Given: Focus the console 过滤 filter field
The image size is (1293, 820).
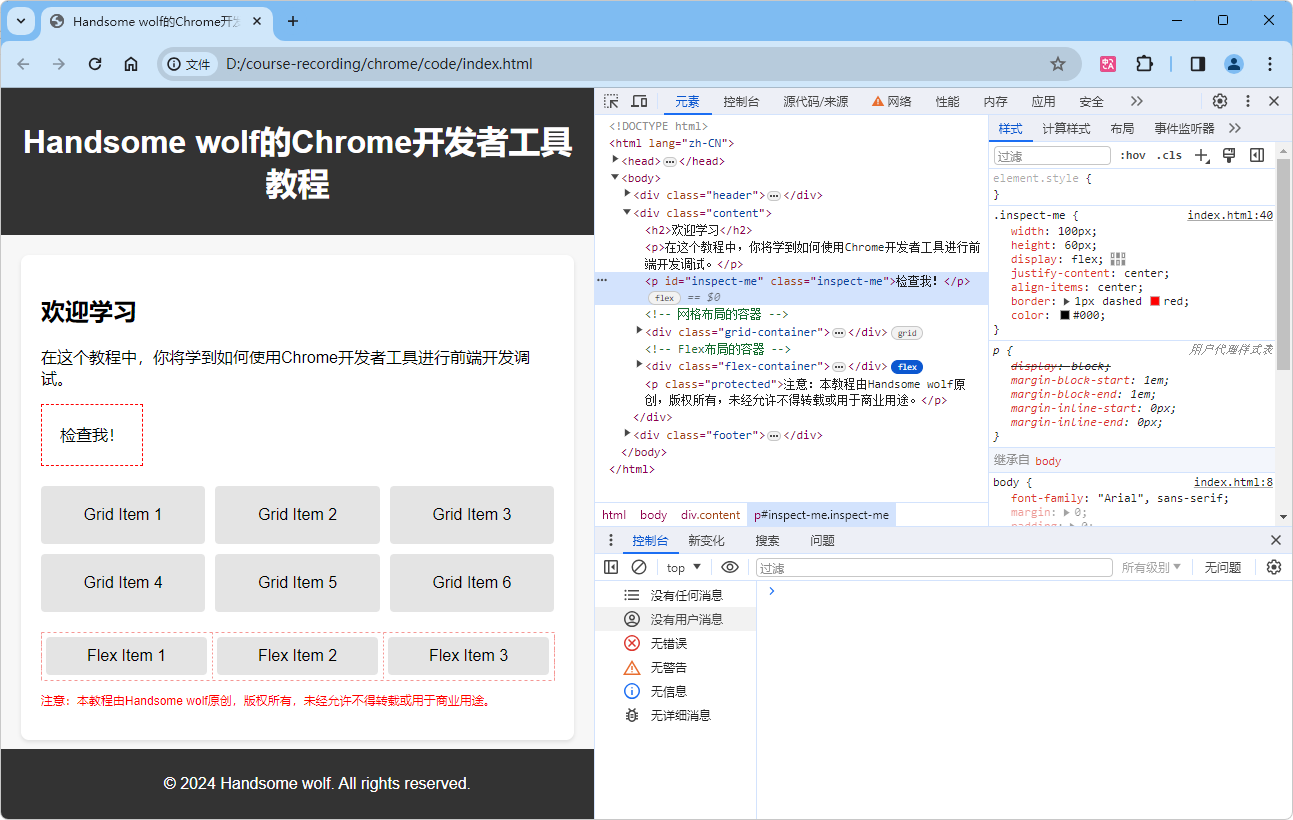Looking at the screenshot, I should (x=934, y=567).
